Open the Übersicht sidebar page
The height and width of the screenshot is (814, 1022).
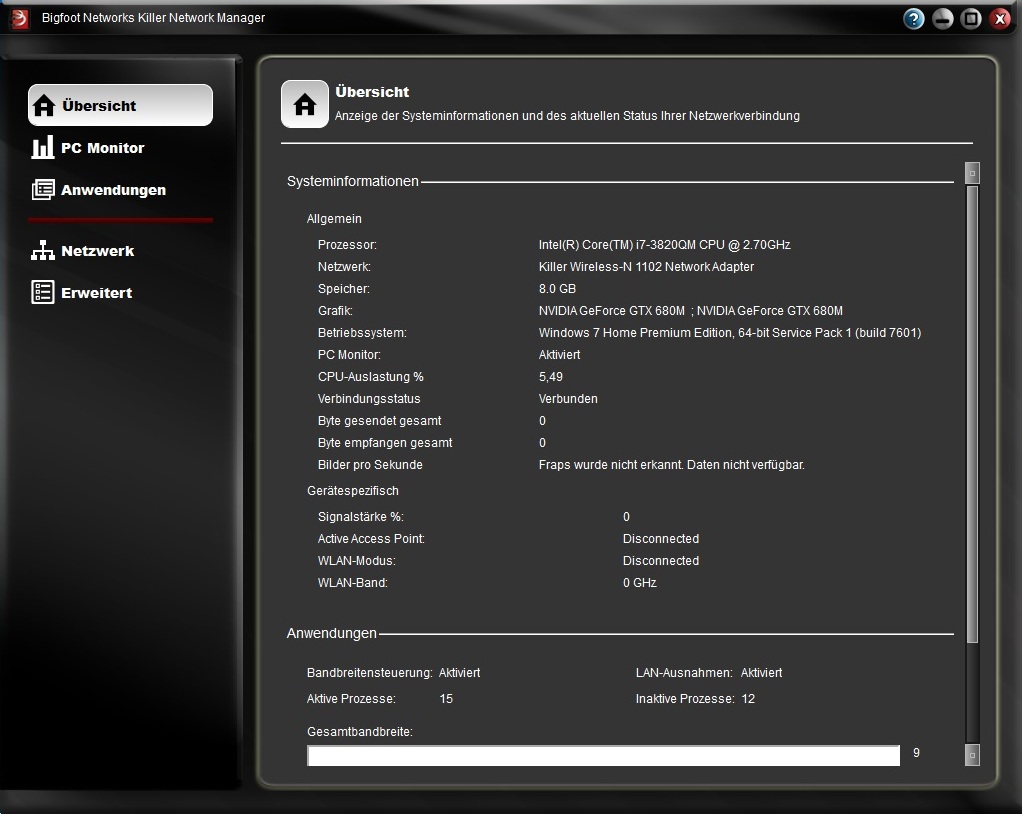tap(120, 105)
